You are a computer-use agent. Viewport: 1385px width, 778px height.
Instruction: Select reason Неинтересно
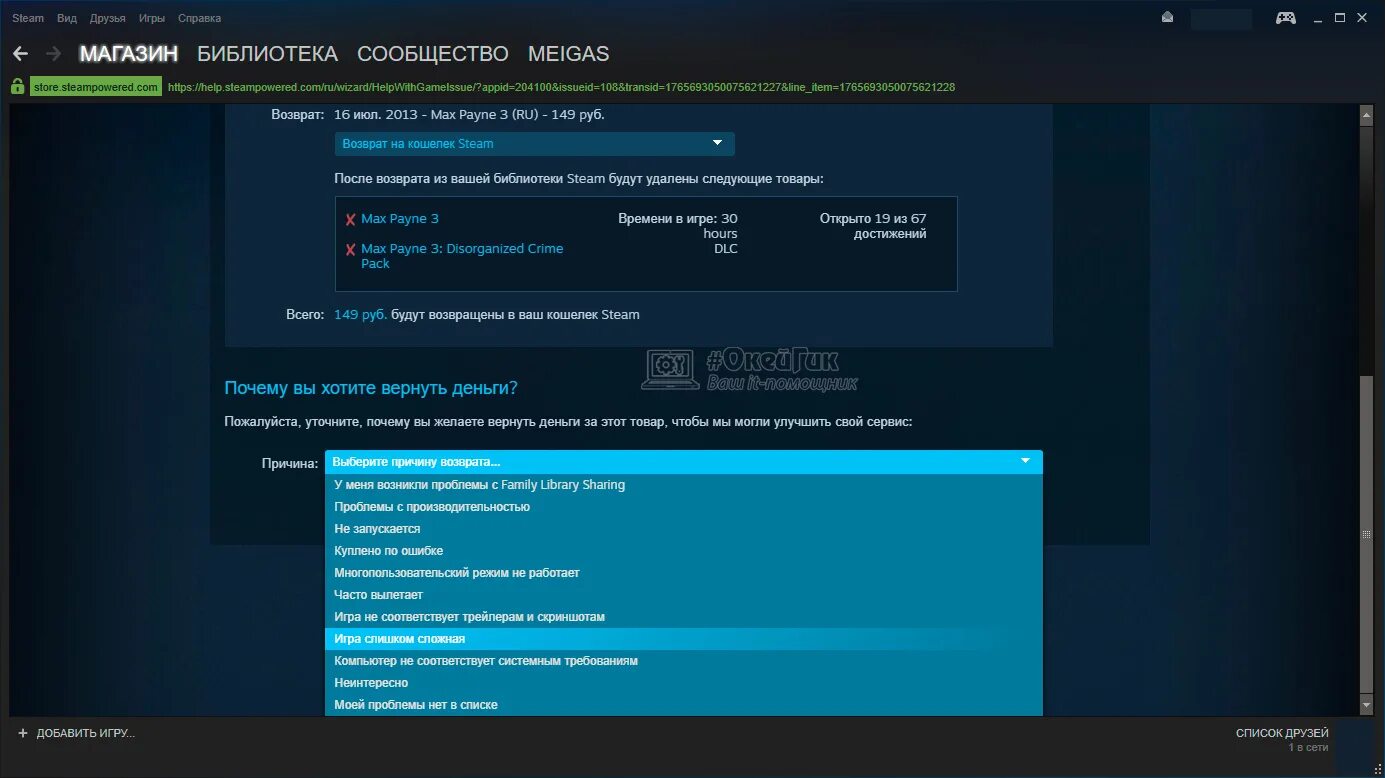683,683
